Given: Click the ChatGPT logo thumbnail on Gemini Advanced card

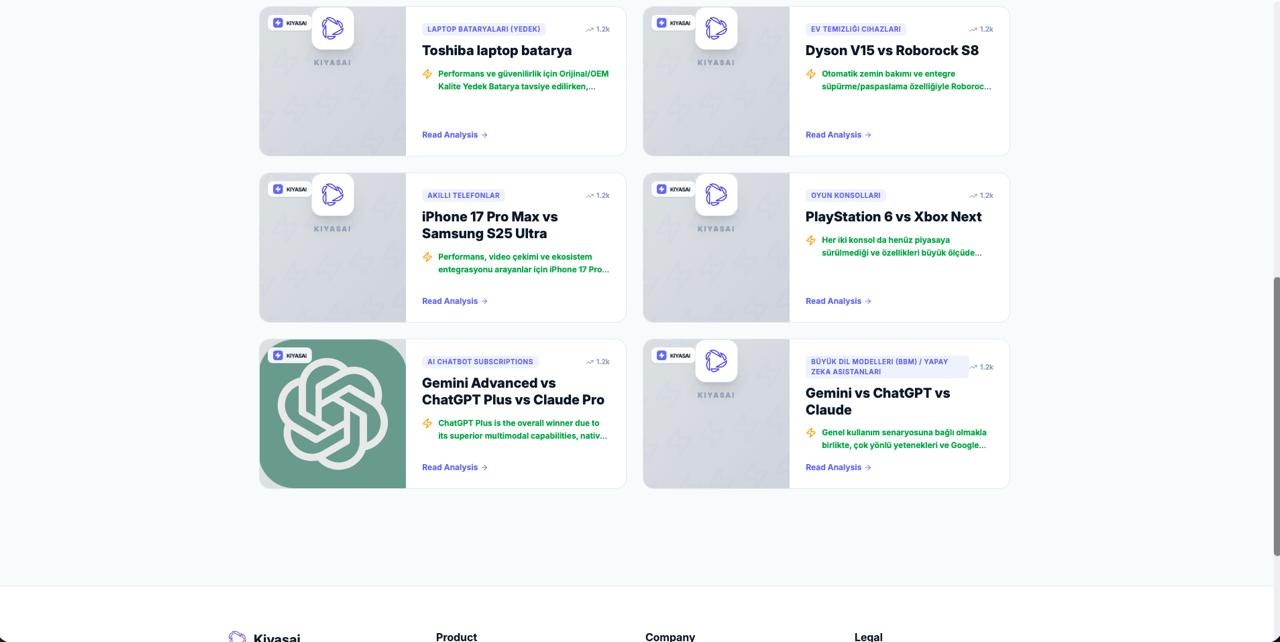Looking at the screenshot, I should (x=333, y=413).
